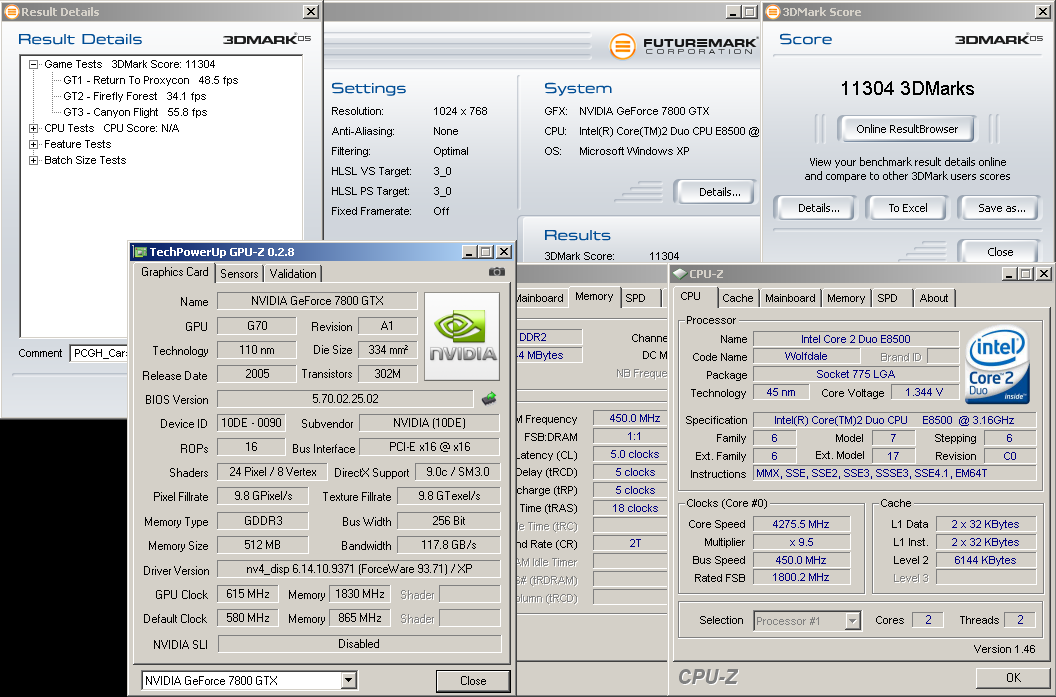1056x697 pixels.
Task: Click the 3DMark Score window title icon
Action: pyautogui.click(x=773, y=11)
